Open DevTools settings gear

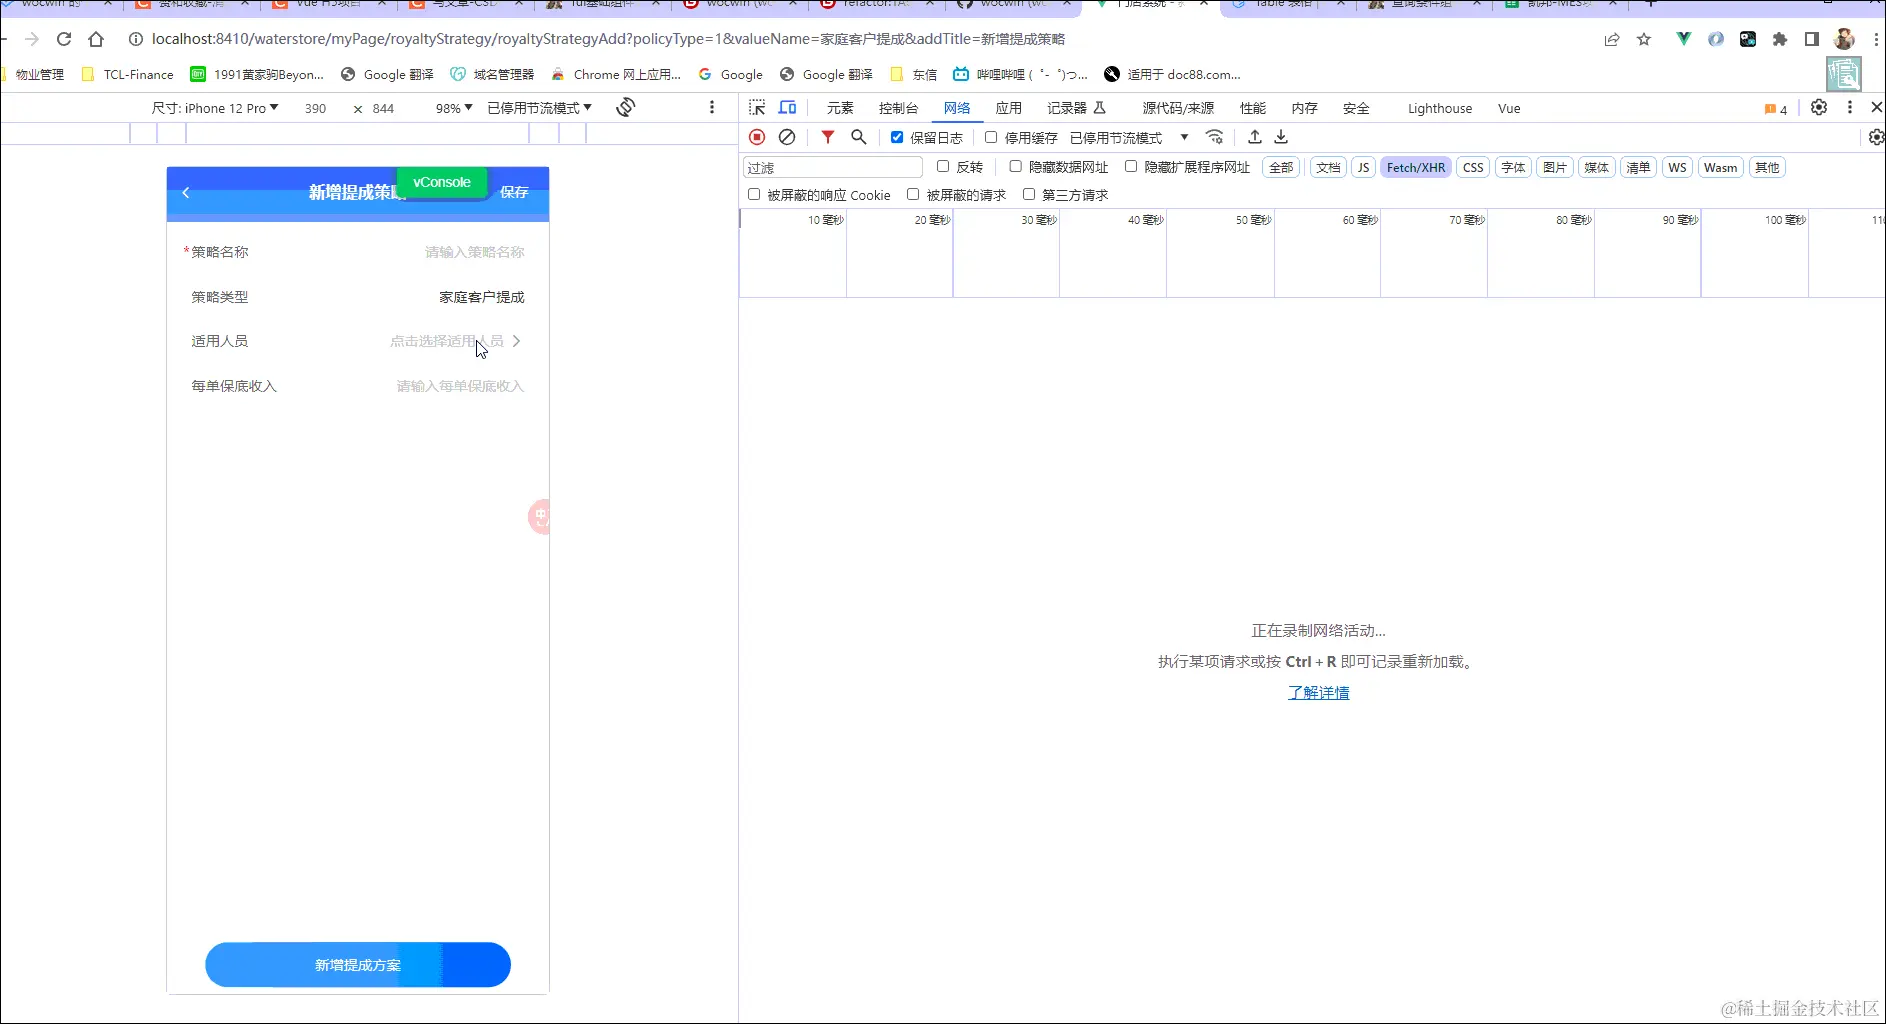coord(1819,107)
